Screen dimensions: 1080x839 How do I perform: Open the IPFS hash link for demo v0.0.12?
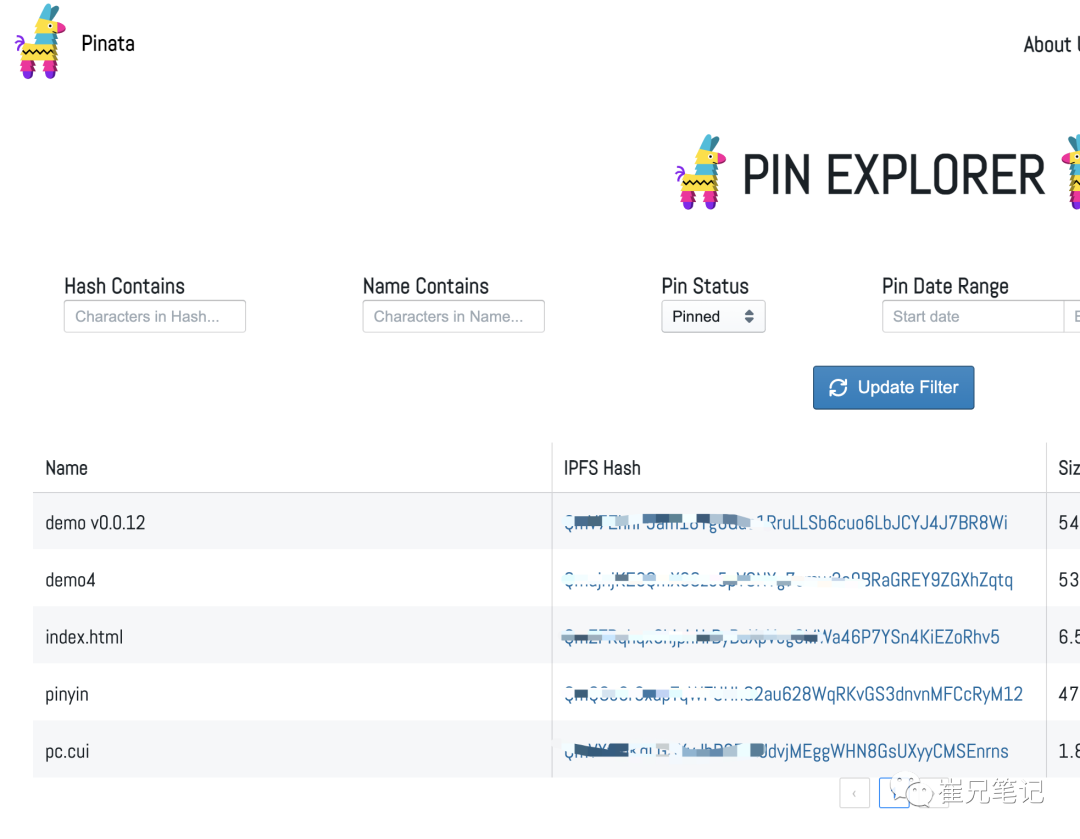tap(786, 523)
